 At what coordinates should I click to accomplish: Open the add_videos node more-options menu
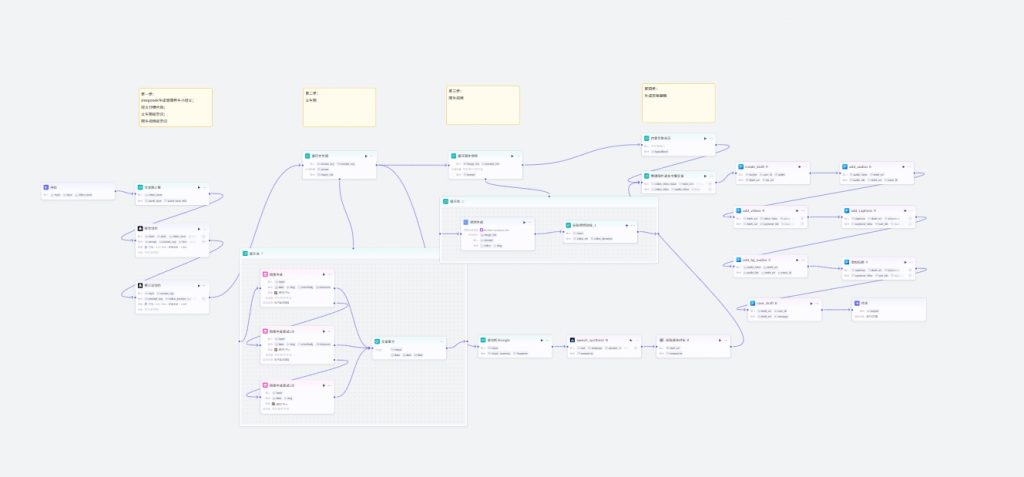point(803,211)
